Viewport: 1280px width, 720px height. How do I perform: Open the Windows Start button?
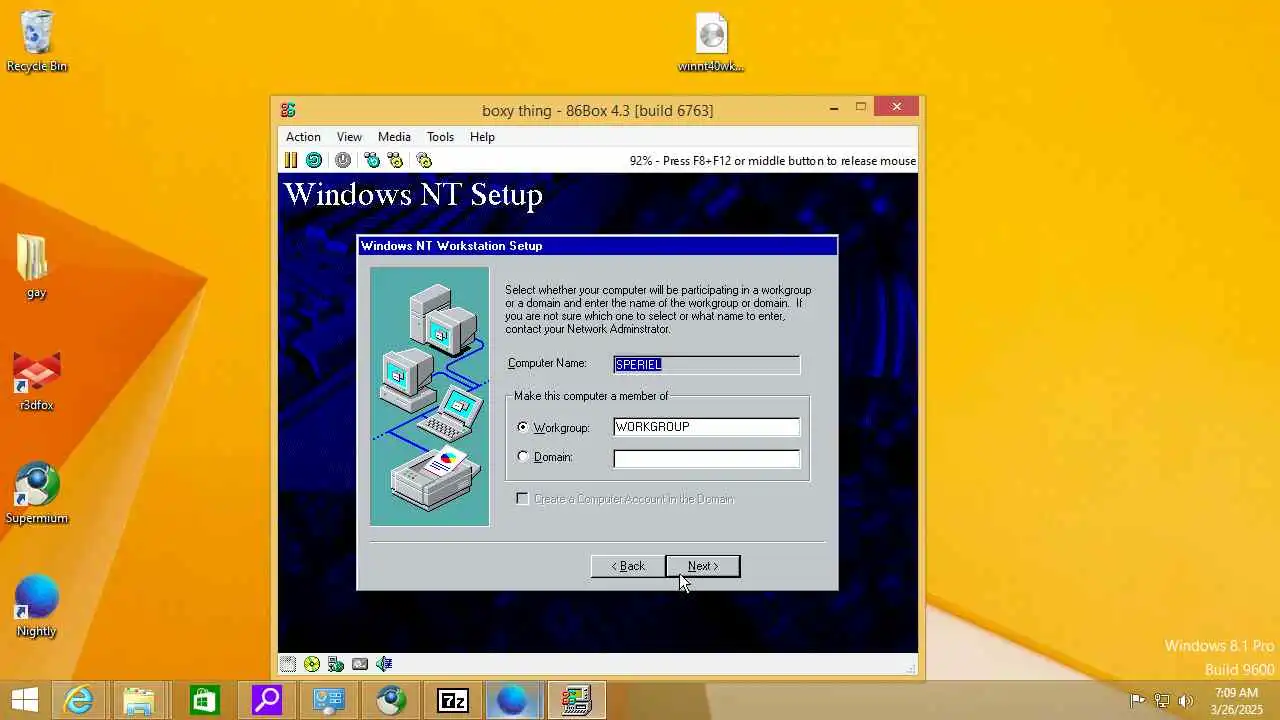pos(24,700)
